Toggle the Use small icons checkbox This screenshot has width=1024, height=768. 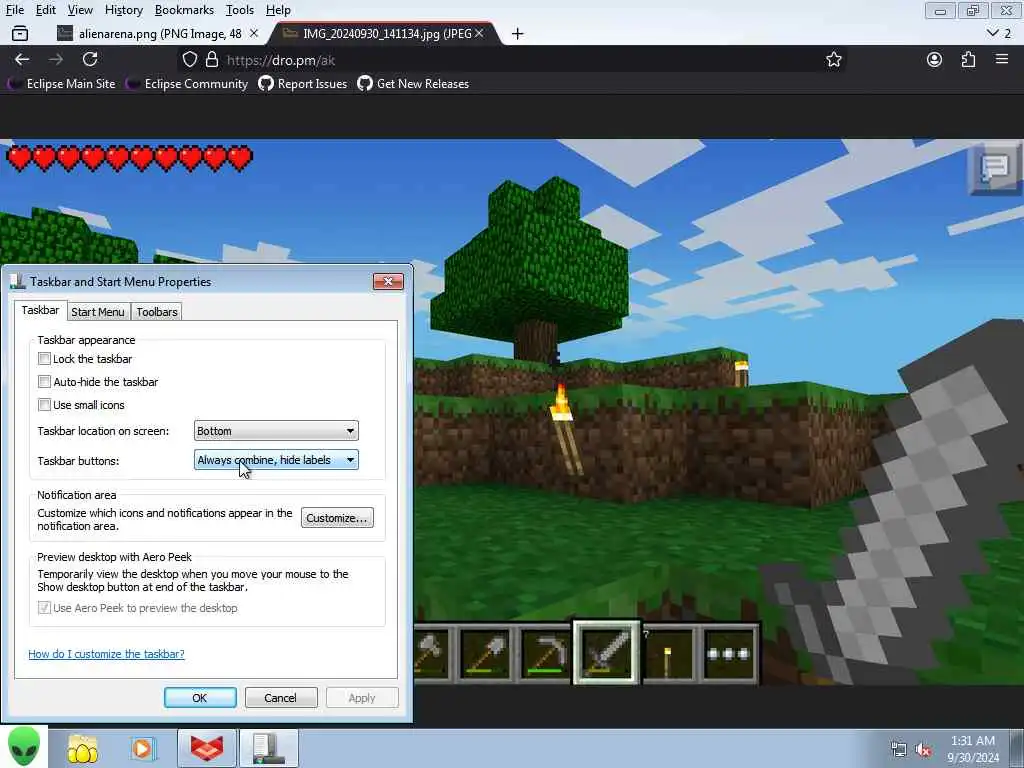coord(44,404)
